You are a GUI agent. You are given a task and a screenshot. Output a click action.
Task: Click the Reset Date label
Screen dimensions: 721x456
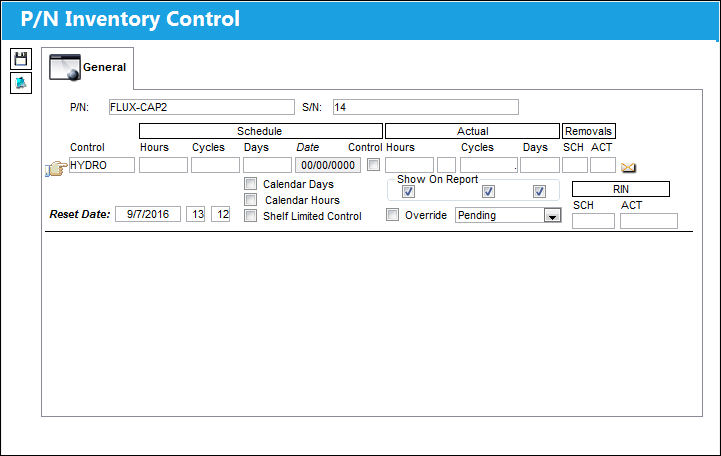[x=80, y=214]
